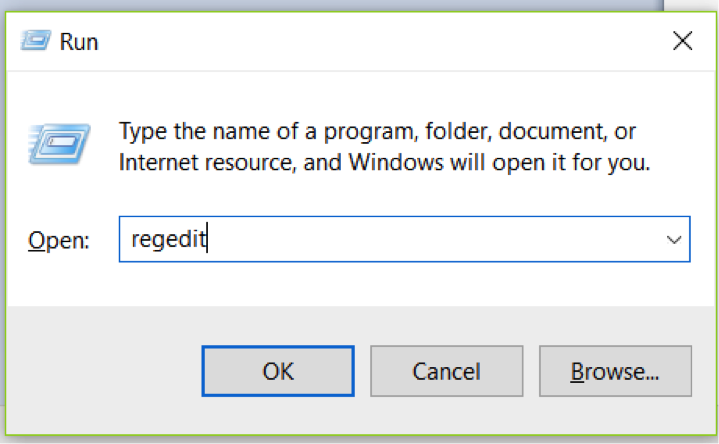Click the large Run program icon
Viewport: 719px width, 444px height.
tap(59, 146)
